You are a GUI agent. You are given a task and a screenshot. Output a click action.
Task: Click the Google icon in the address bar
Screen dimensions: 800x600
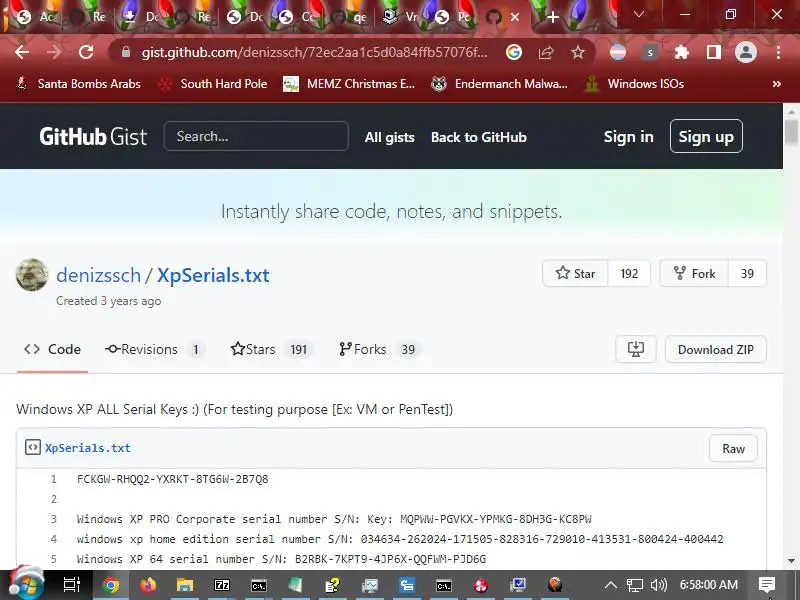coord(514,52)
